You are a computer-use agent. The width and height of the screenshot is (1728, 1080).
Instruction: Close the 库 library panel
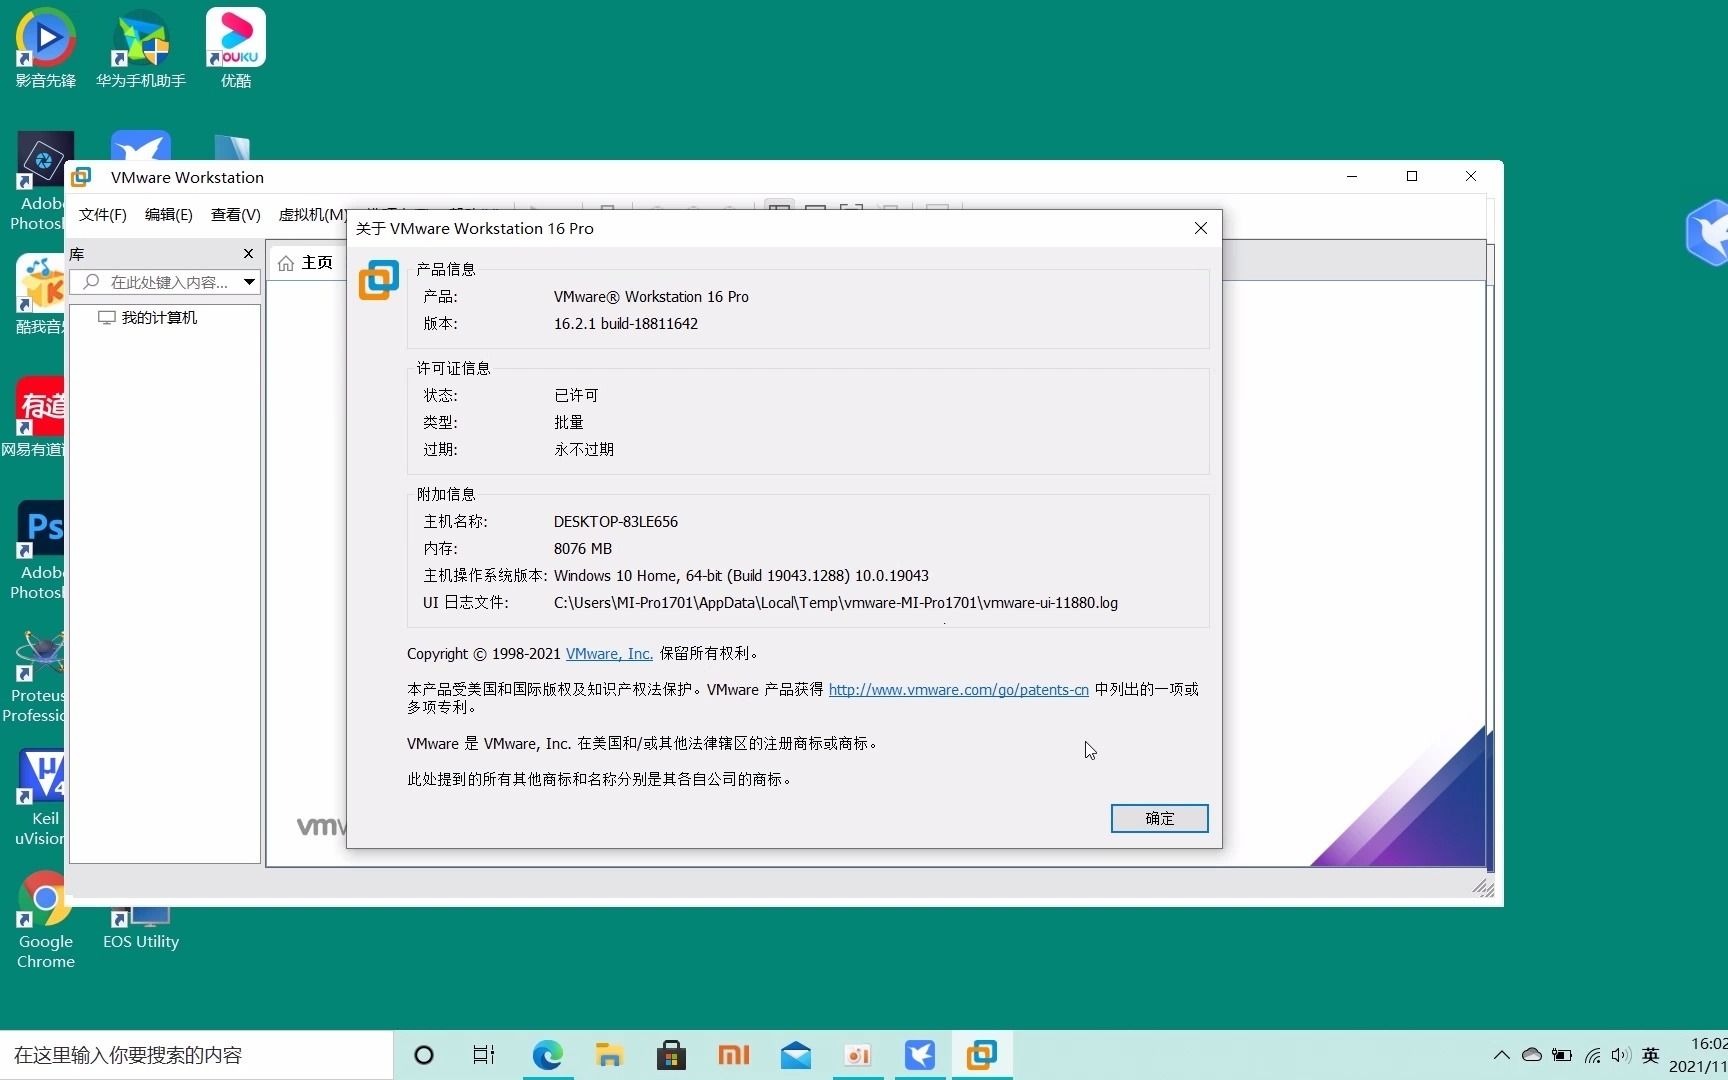pos(248,254)
